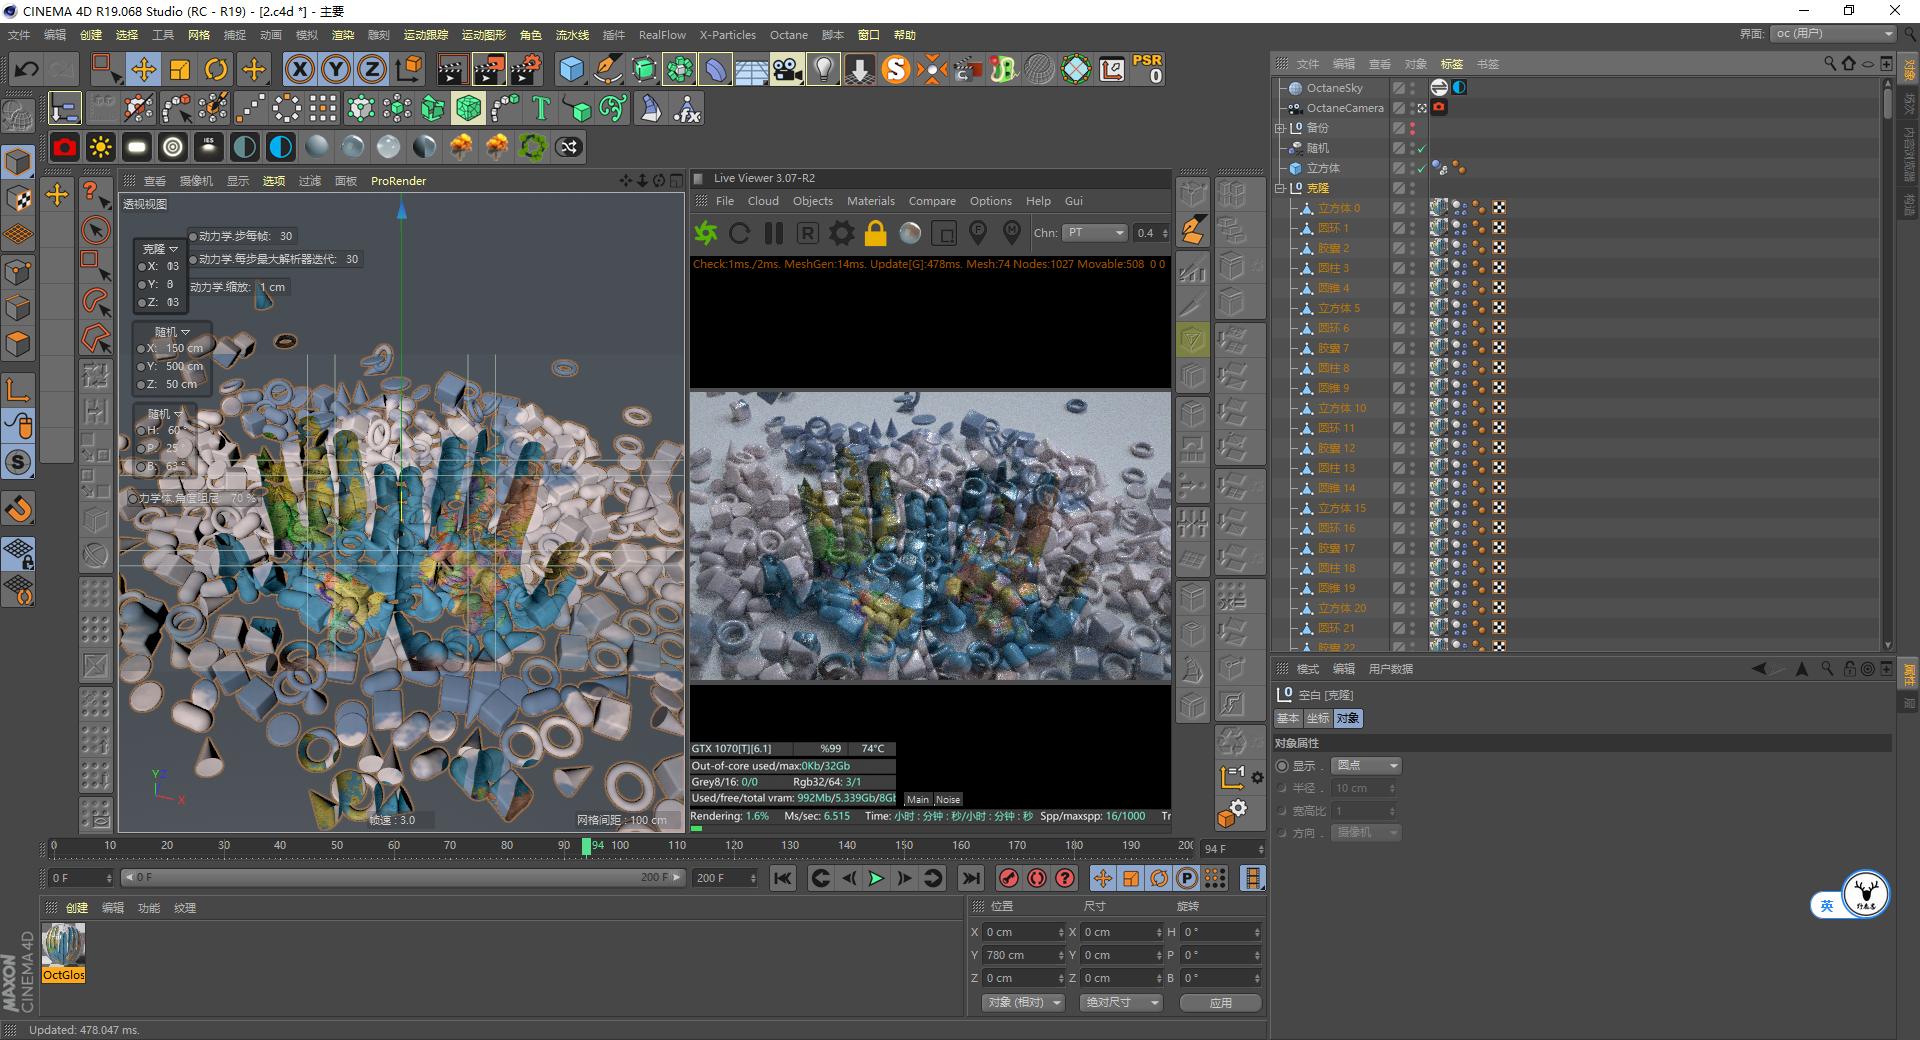Image resolution: width=1920 pixels, height=1040 pixels.
Task: Click the padlock icon to lock Live Viewer resolution
Action: (x=874, y=233)
